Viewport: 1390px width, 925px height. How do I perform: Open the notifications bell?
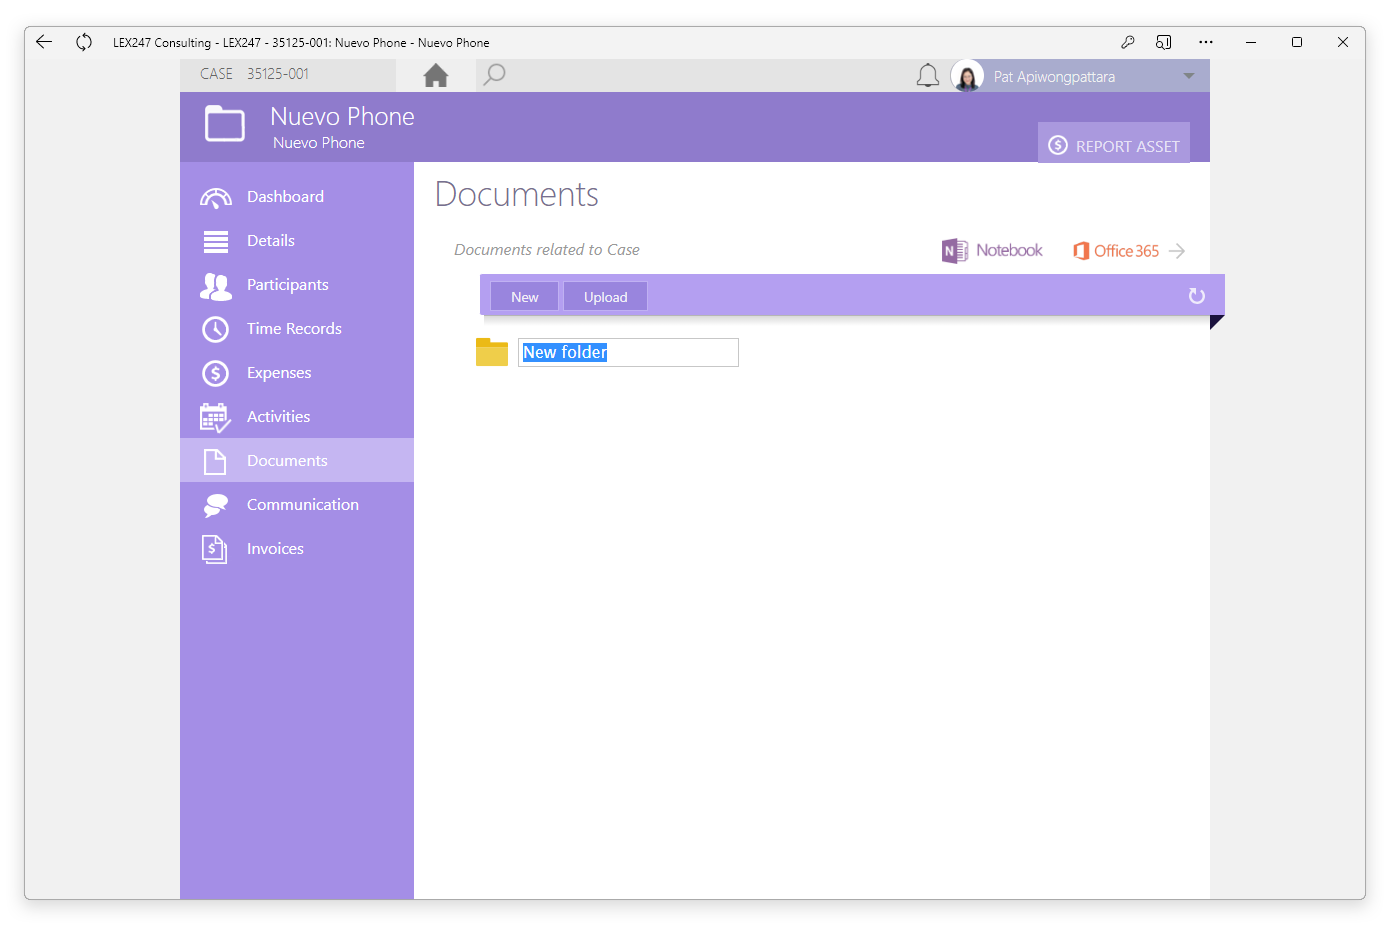(x=928, y=76)
